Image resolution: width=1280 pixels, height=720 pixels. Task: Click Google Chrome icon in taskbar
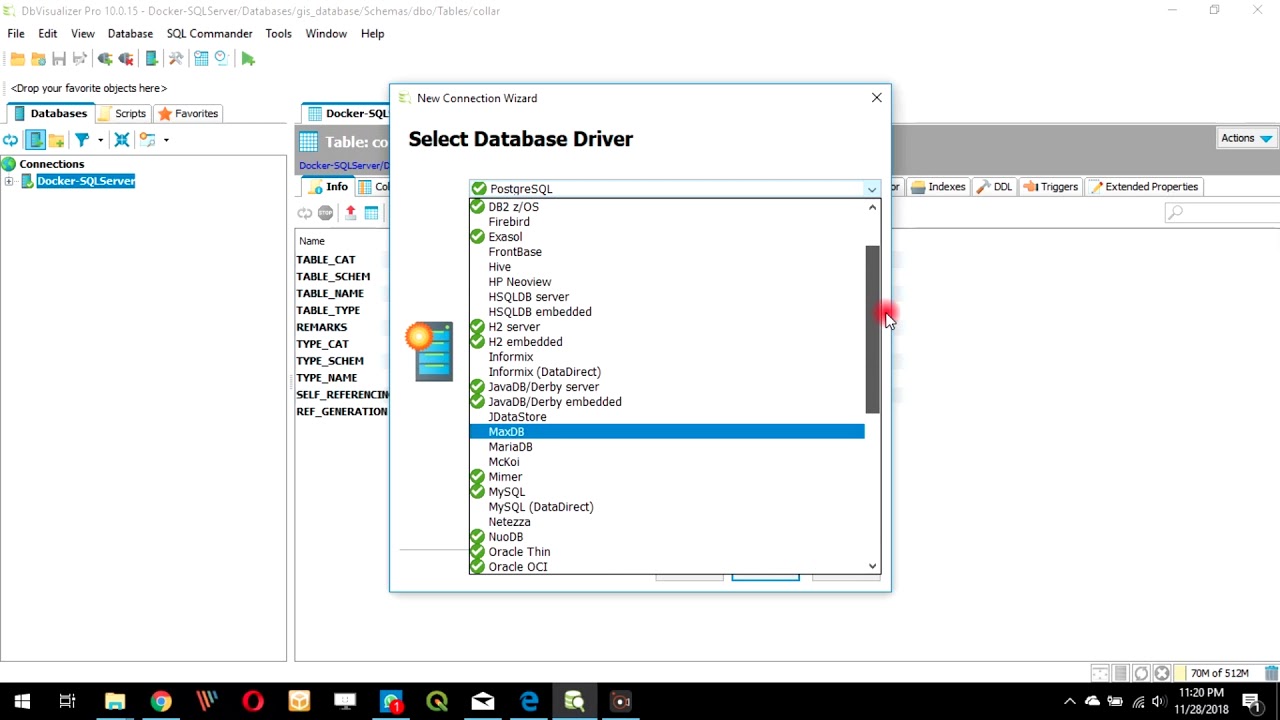pyautogui.click(x=161, y=701)
